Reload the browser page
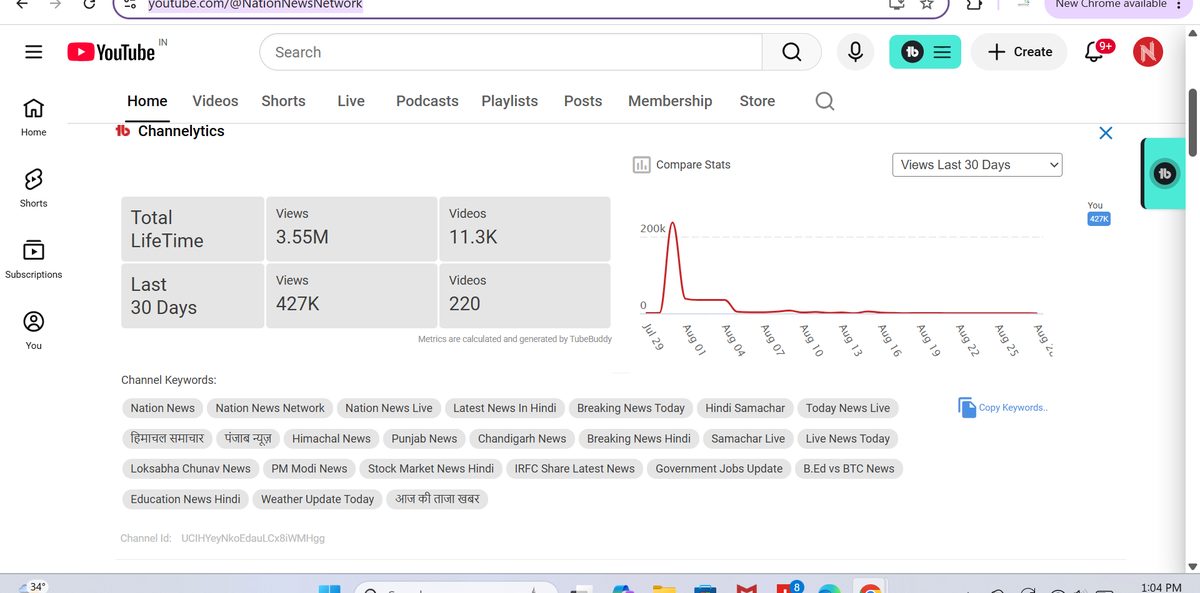The height and width of the screenshot is (593, 1200). pos(90,4)
